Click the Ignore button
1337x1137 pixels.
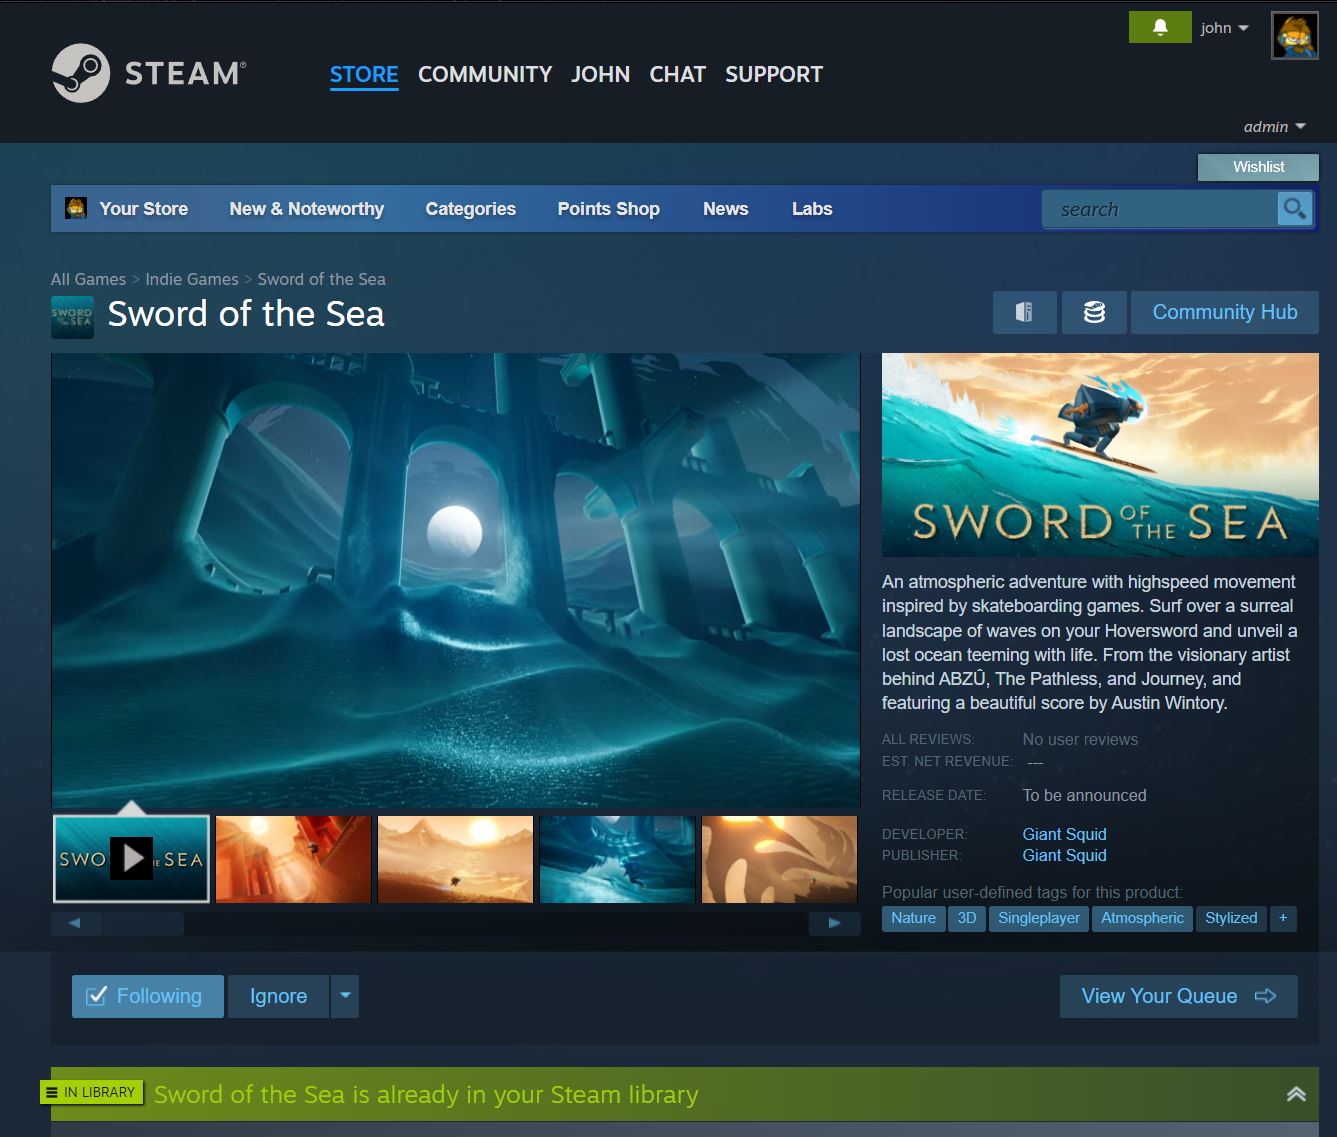click(x=278, y=996)
